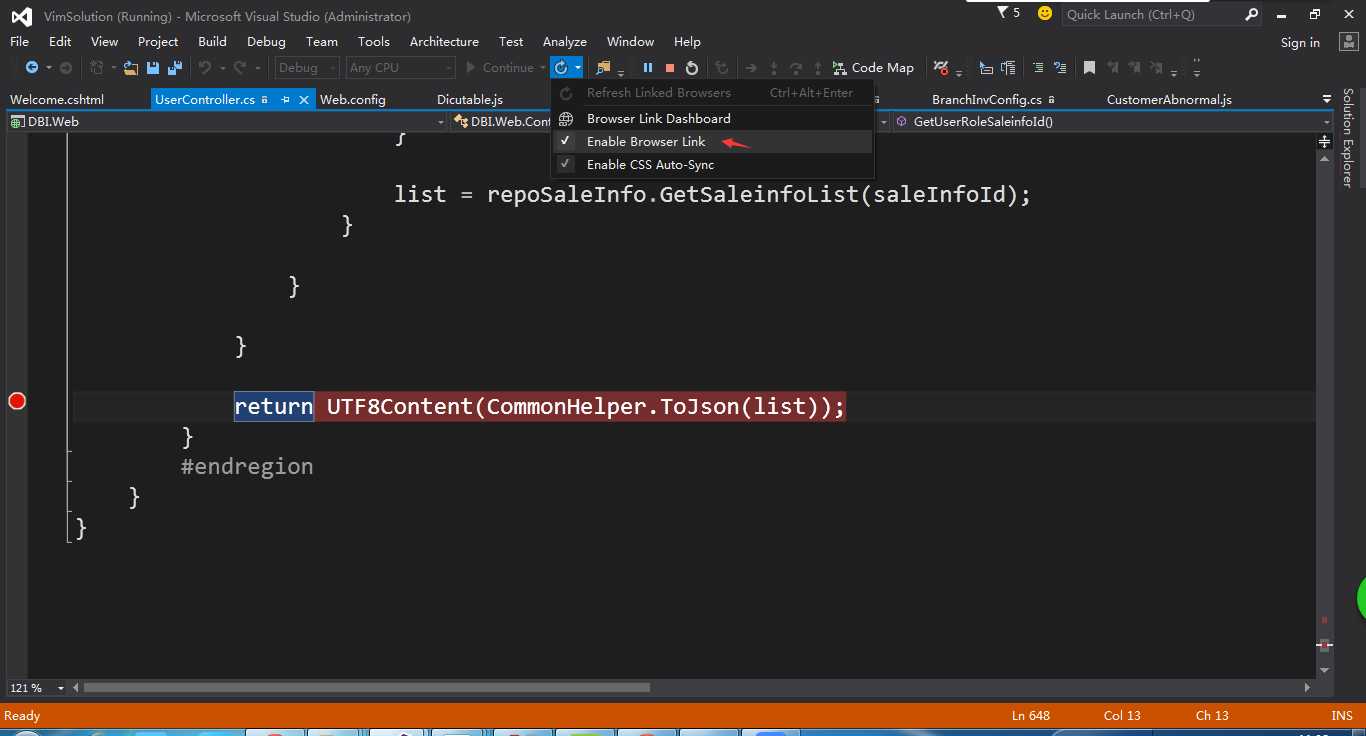Click the Col 13 status bar entry
The width and height of the screenshot is (1366, 736).
tap(1122, 715)
